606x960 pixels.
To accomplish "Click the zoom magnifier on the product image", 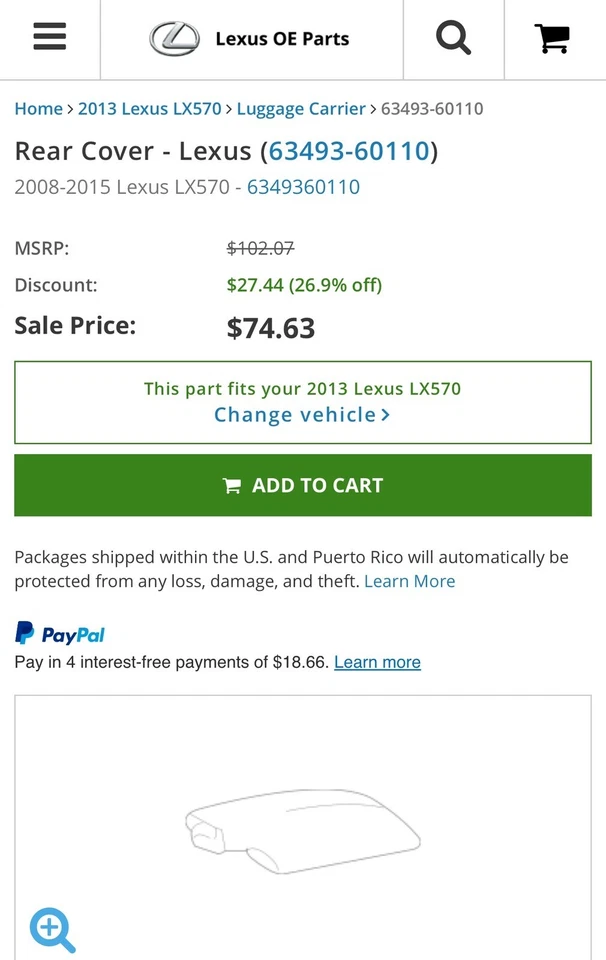I will (52, 930).
